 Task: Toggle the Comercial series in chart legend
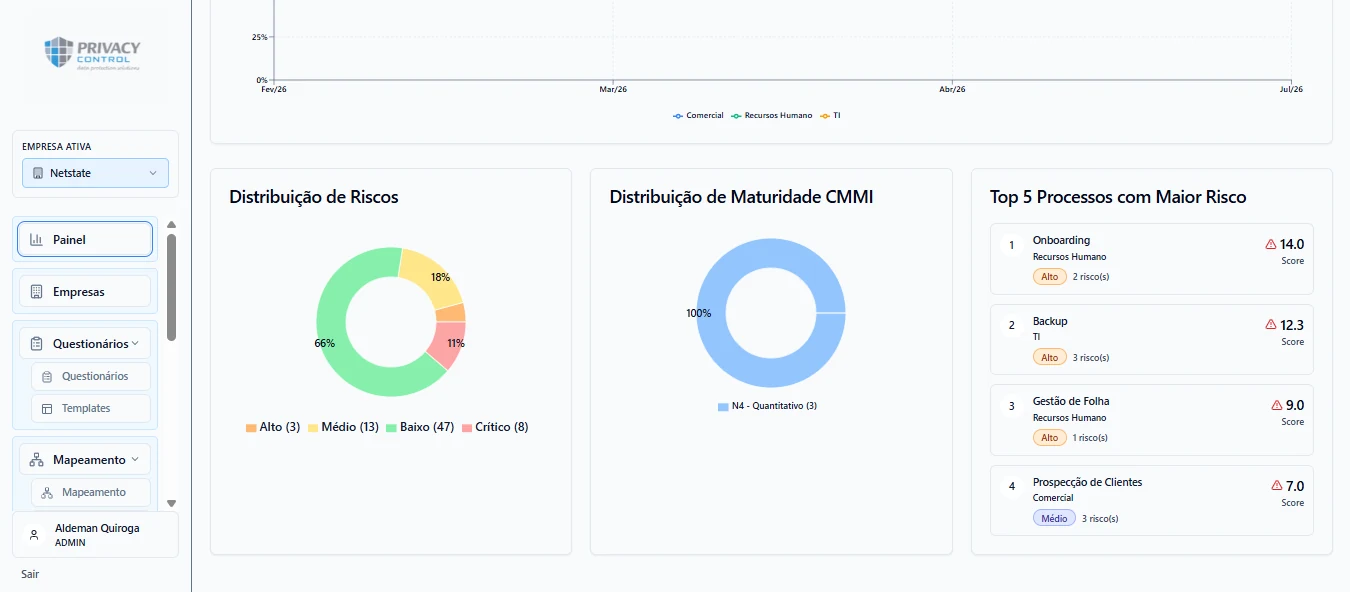(x=698, y=116)
